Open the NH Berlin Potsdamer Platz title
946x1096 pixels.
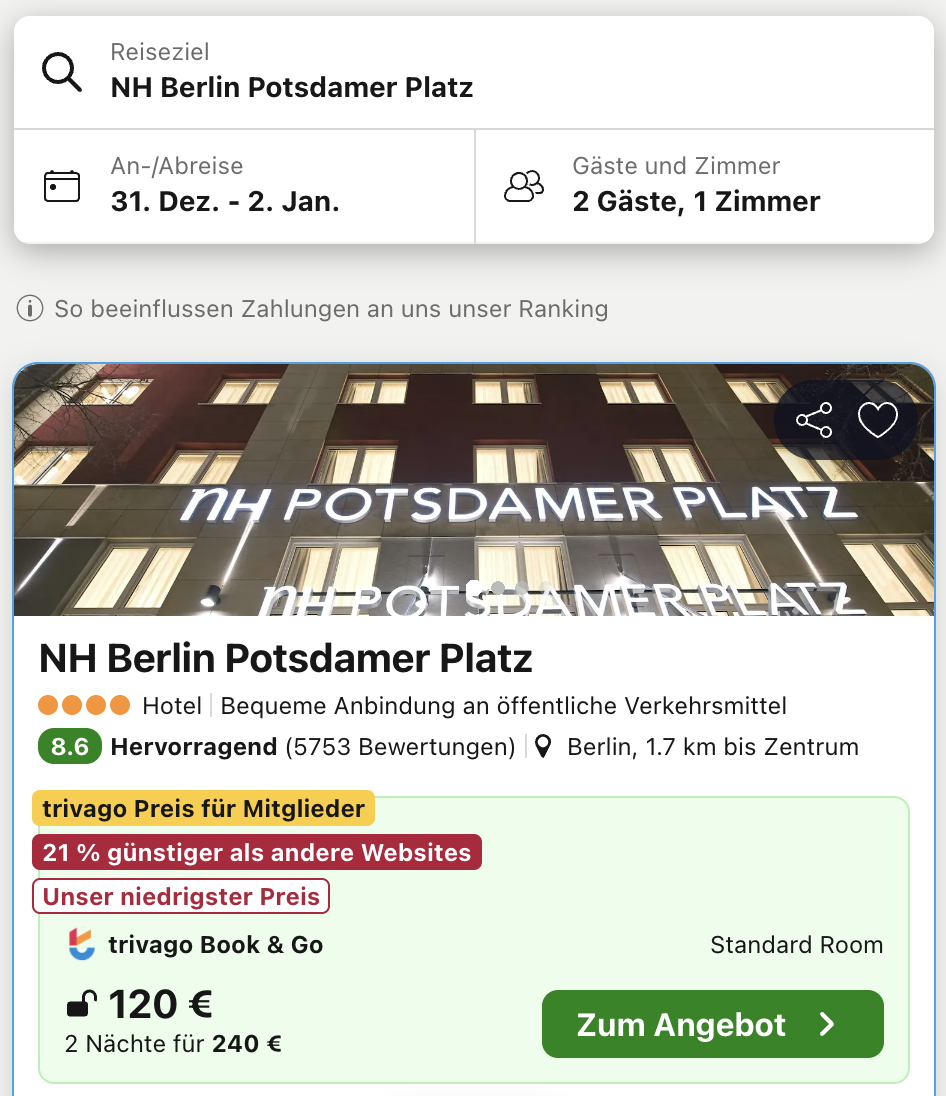click(x=285, y=659)
